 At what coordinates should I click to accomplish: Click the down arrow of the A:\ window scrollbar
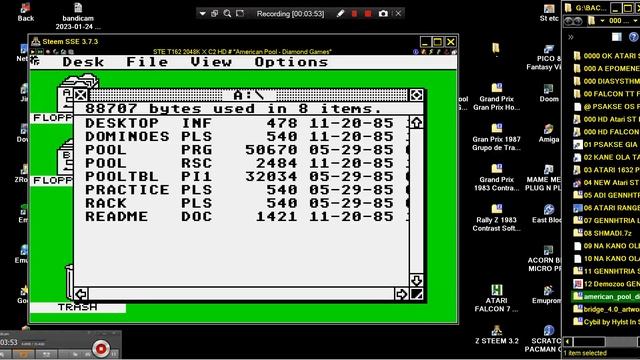click(416, 280)
